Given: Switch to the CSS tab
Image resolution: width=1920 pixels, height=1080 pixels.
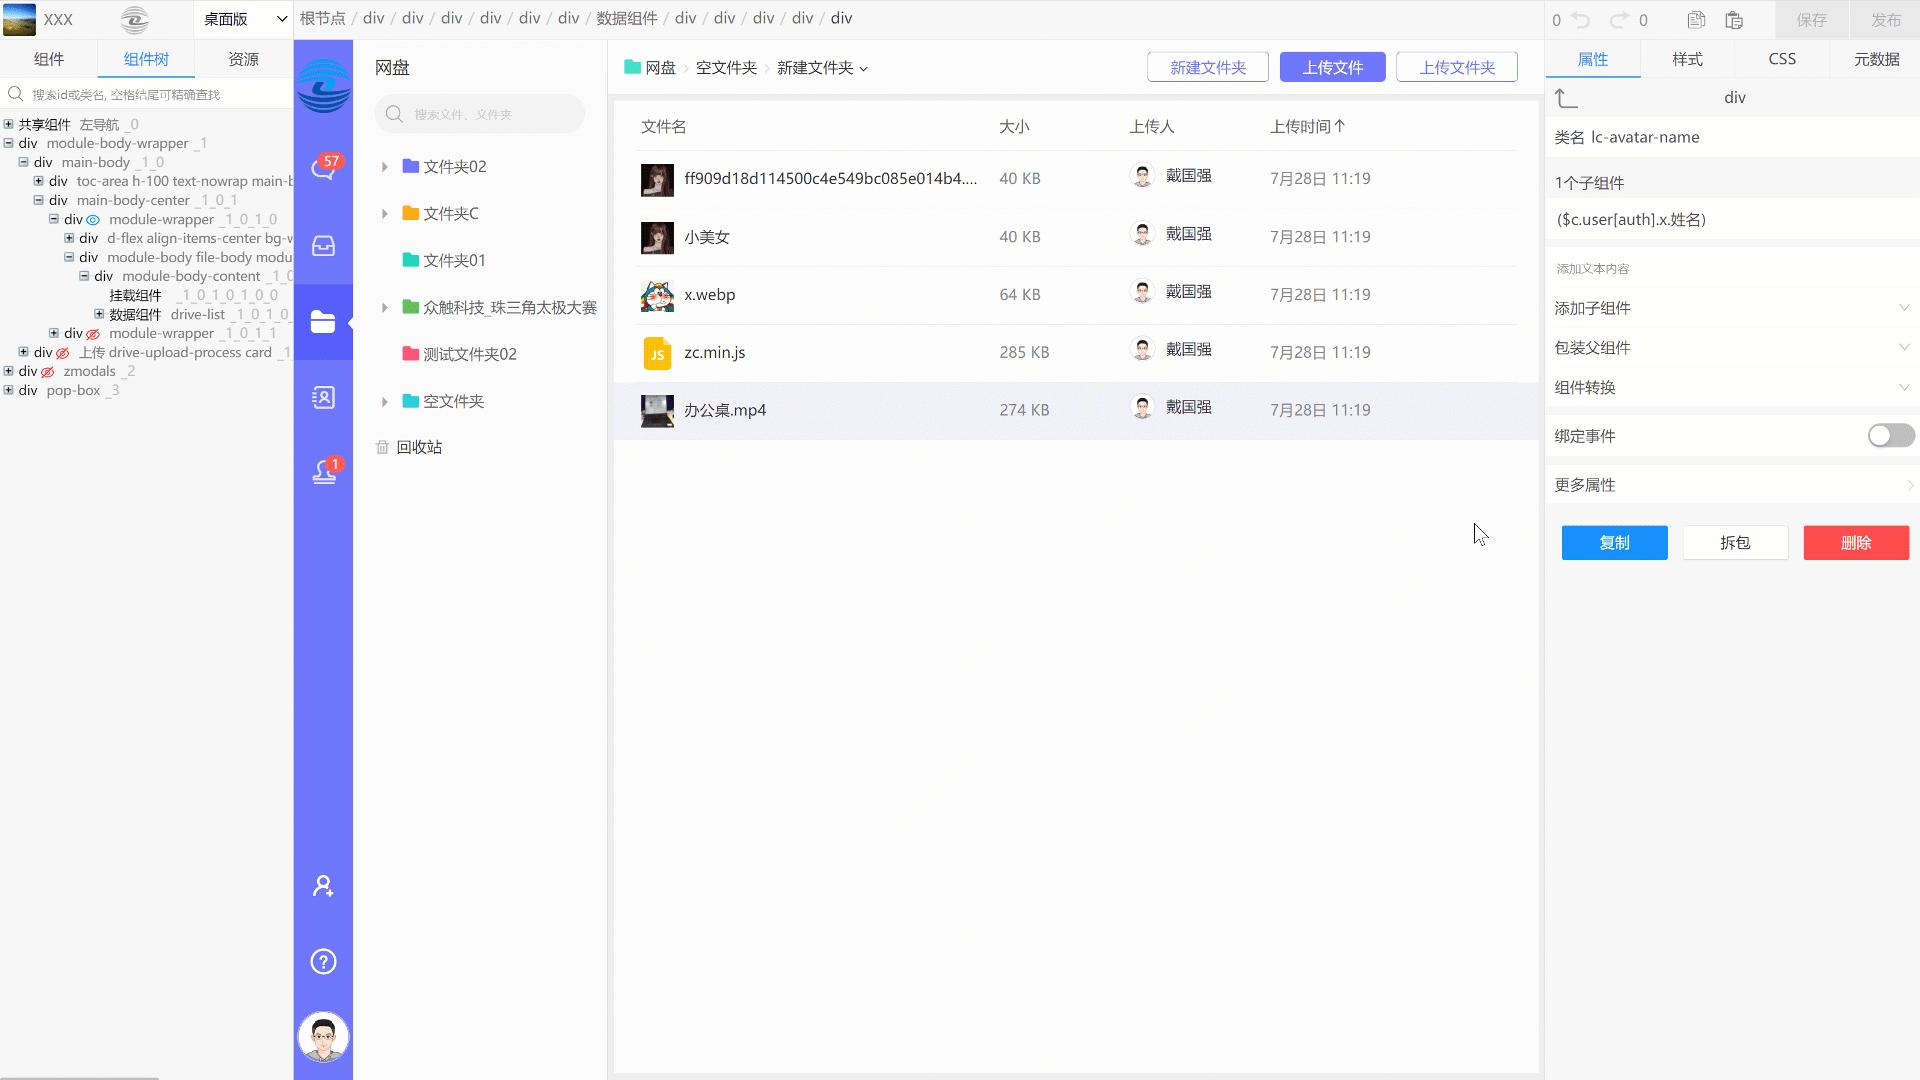Looking at the screenshot, I should click(x=1782, y=59).
